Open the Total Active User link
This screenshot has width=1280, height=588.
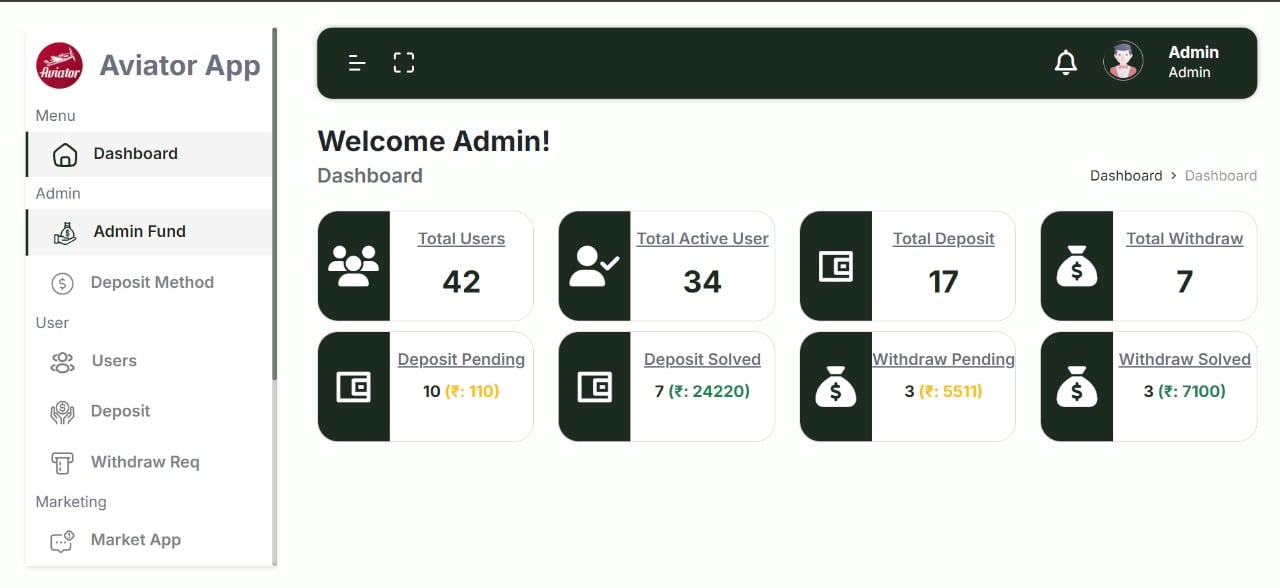[702, 239]
